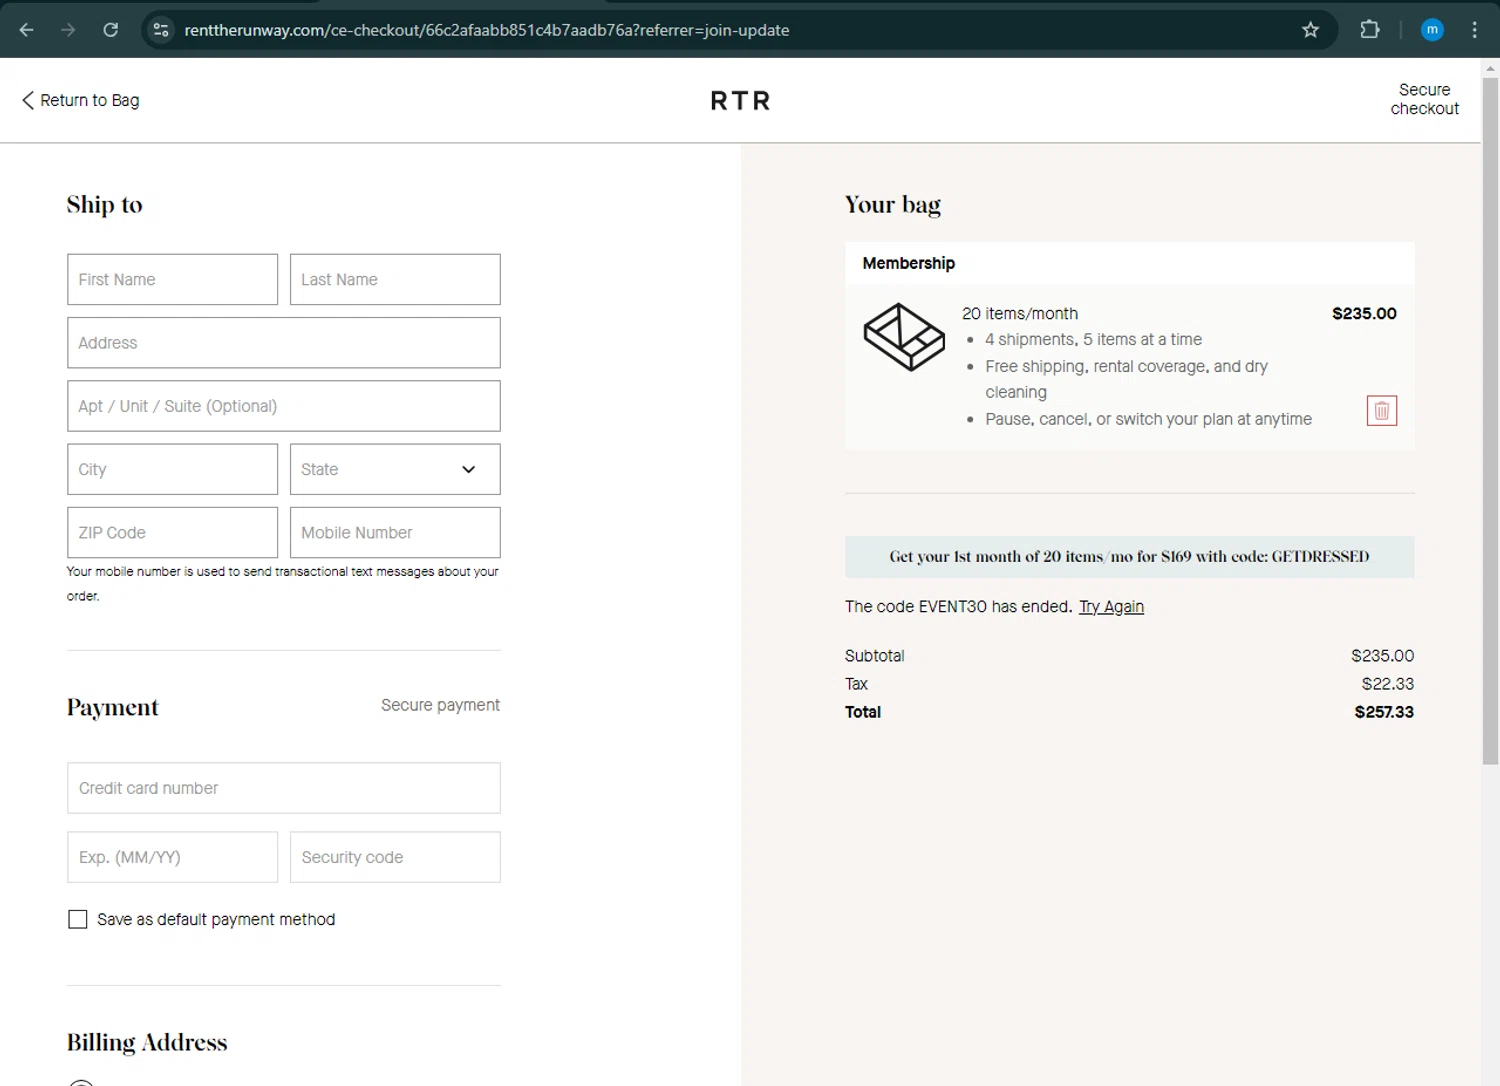The width and height of the screenshot is (1500, 1086).
Task: Click into the Address field
Action: (x=283, y=343)
